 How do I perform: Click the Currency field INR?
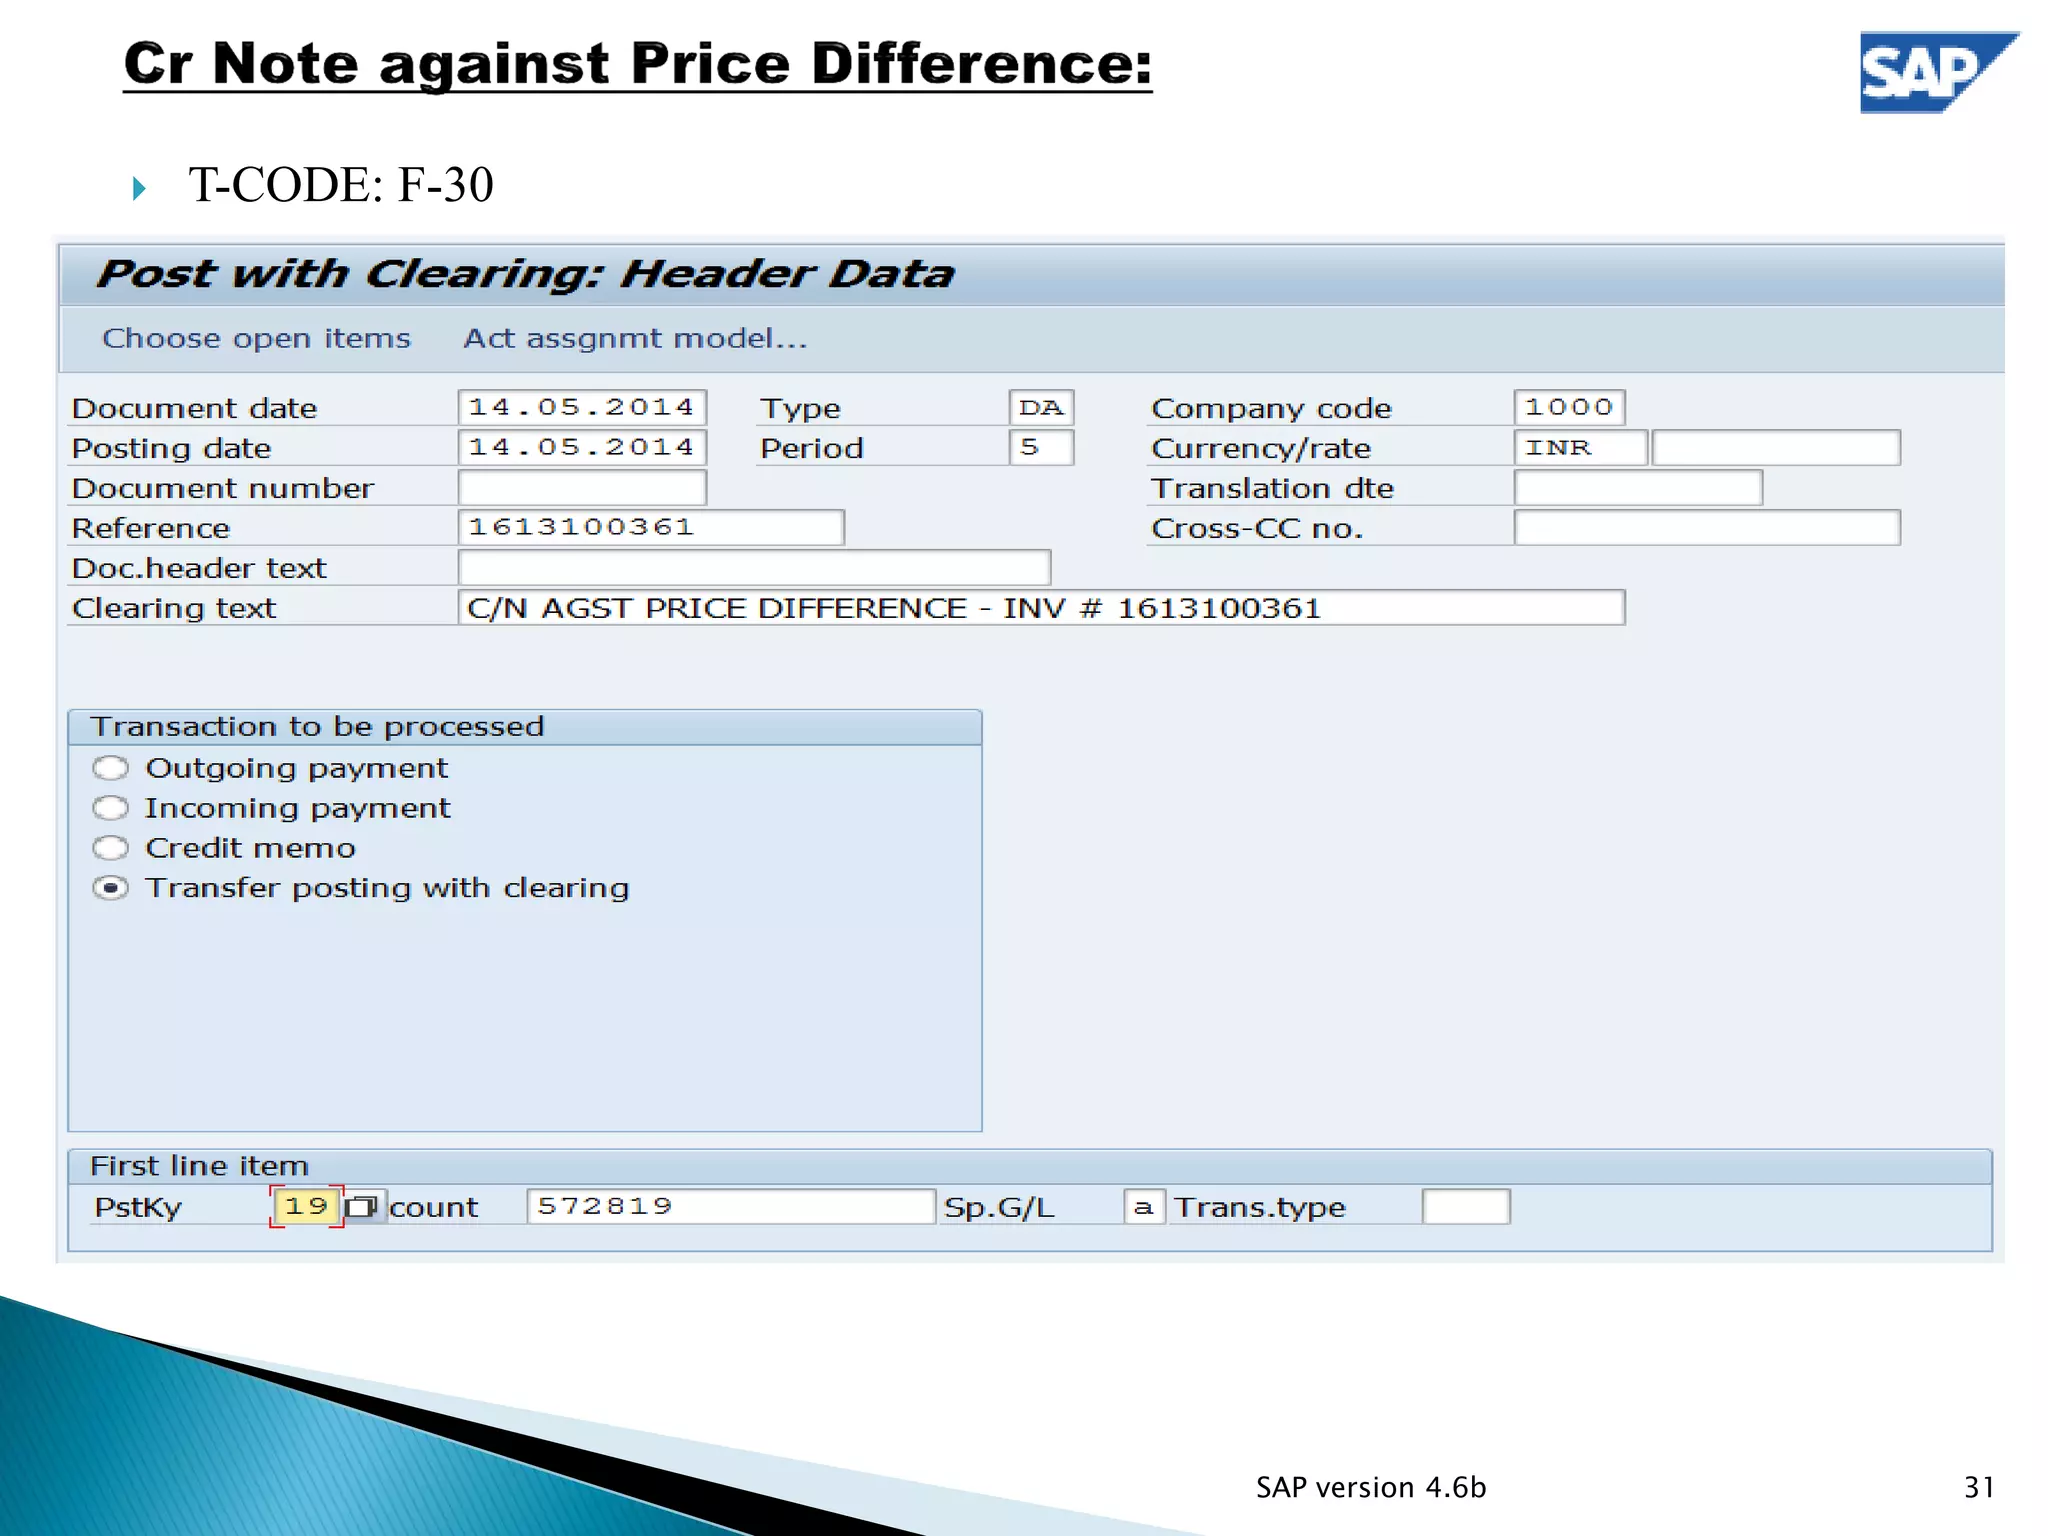[1580, 448]
